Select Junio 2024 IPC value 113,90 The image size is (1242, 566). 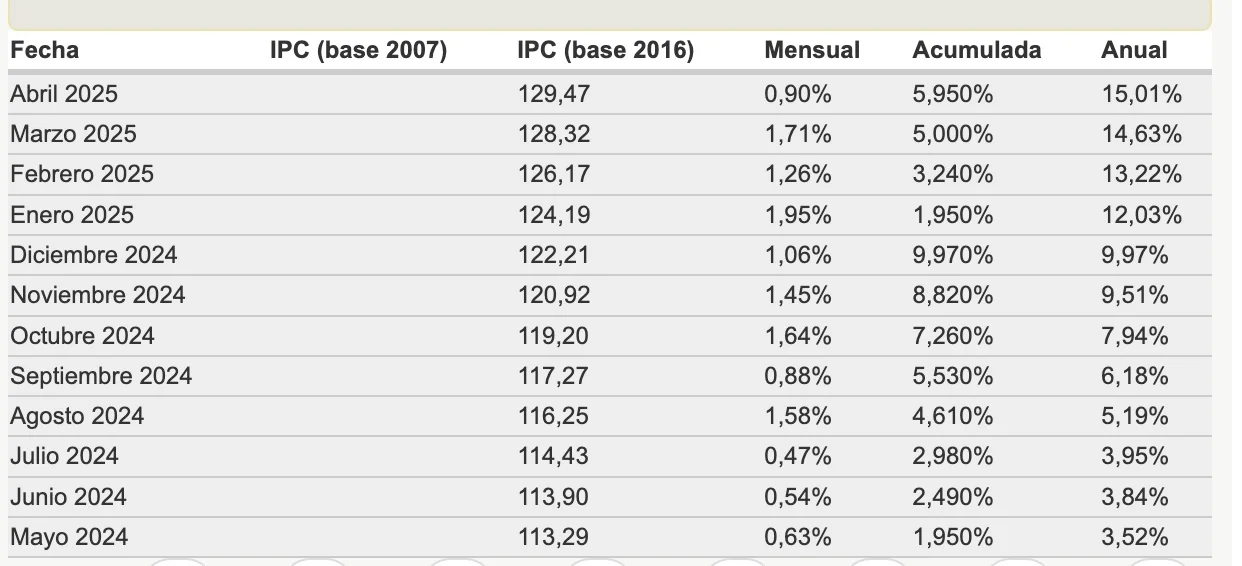554,497
